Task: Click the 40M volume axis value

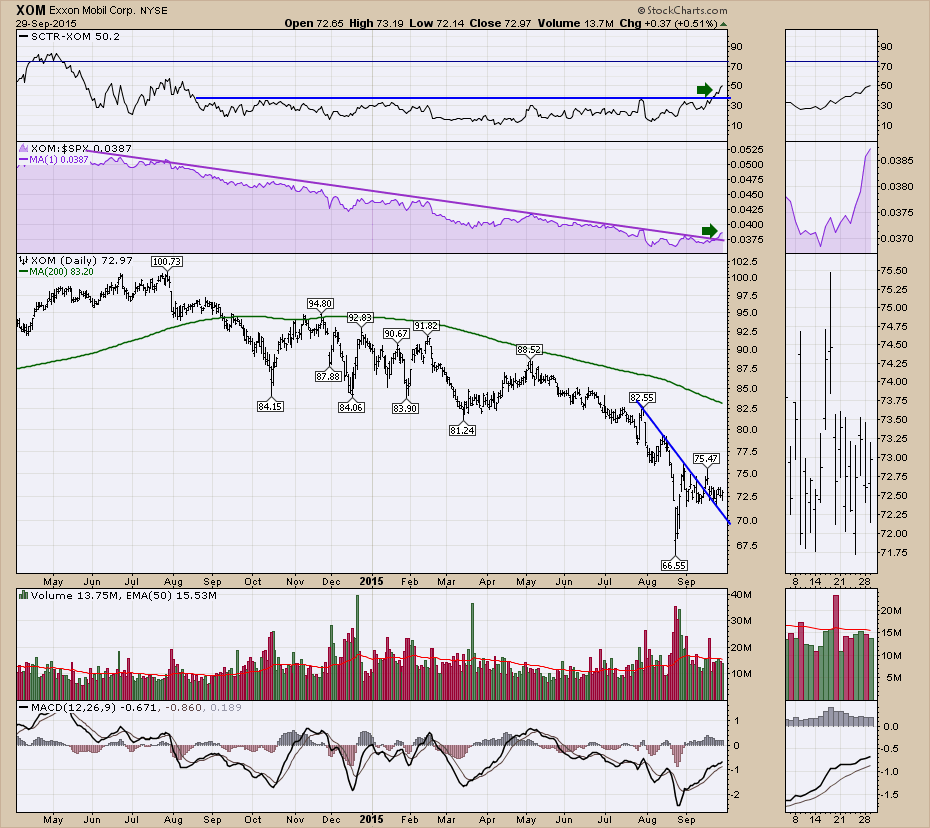Action: pyautogui.click(x=743, y=594)
